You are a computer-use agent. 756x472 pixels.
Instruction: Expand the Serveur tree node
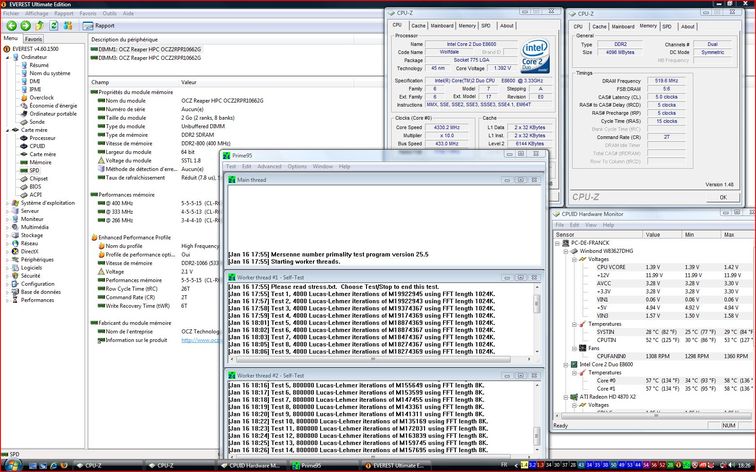[8, 211]
